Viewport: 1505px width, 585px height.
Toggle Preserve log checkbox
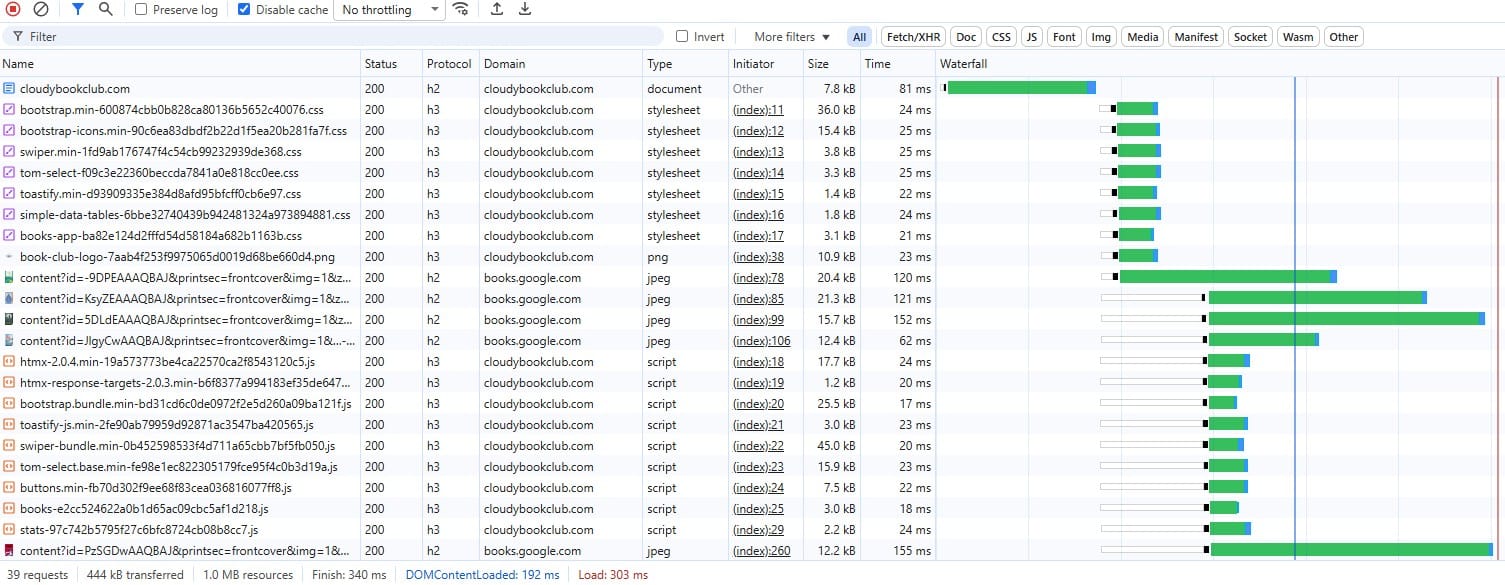tap(141, 9)
